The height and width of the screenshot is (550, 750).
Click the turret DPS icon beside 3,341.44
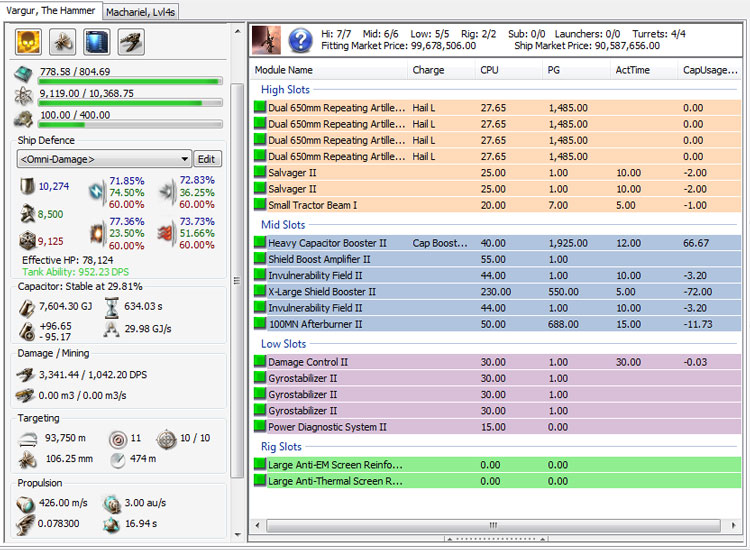click(26, 374)
